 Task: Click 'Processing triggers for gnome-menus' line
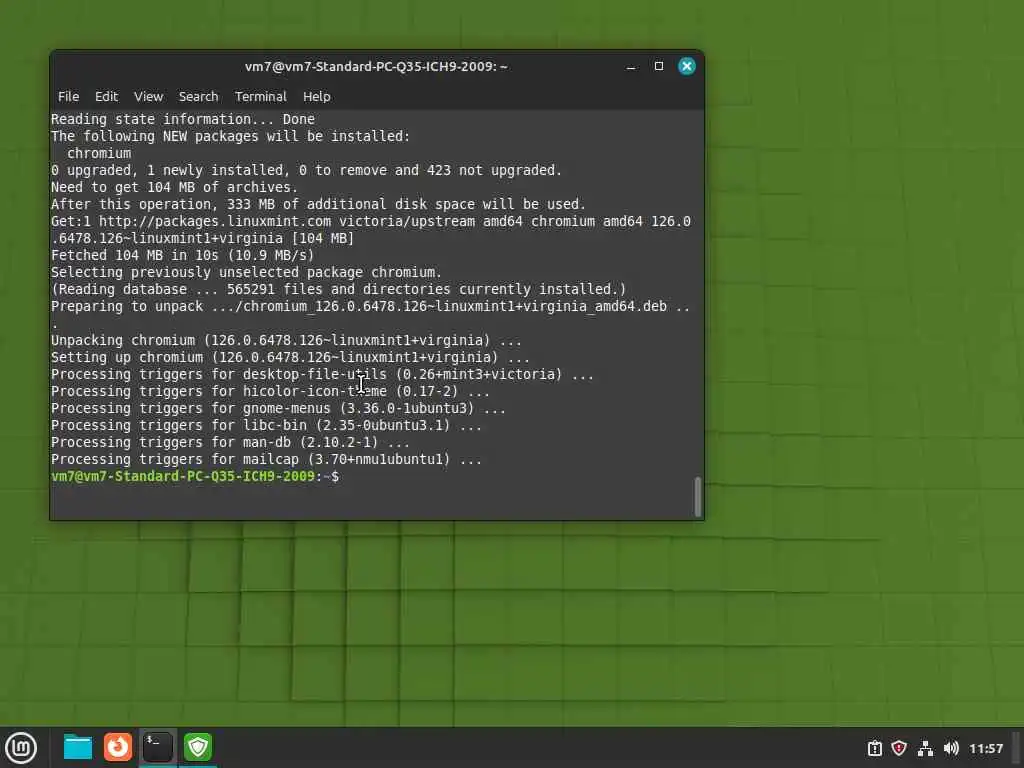tap(279, 408)
